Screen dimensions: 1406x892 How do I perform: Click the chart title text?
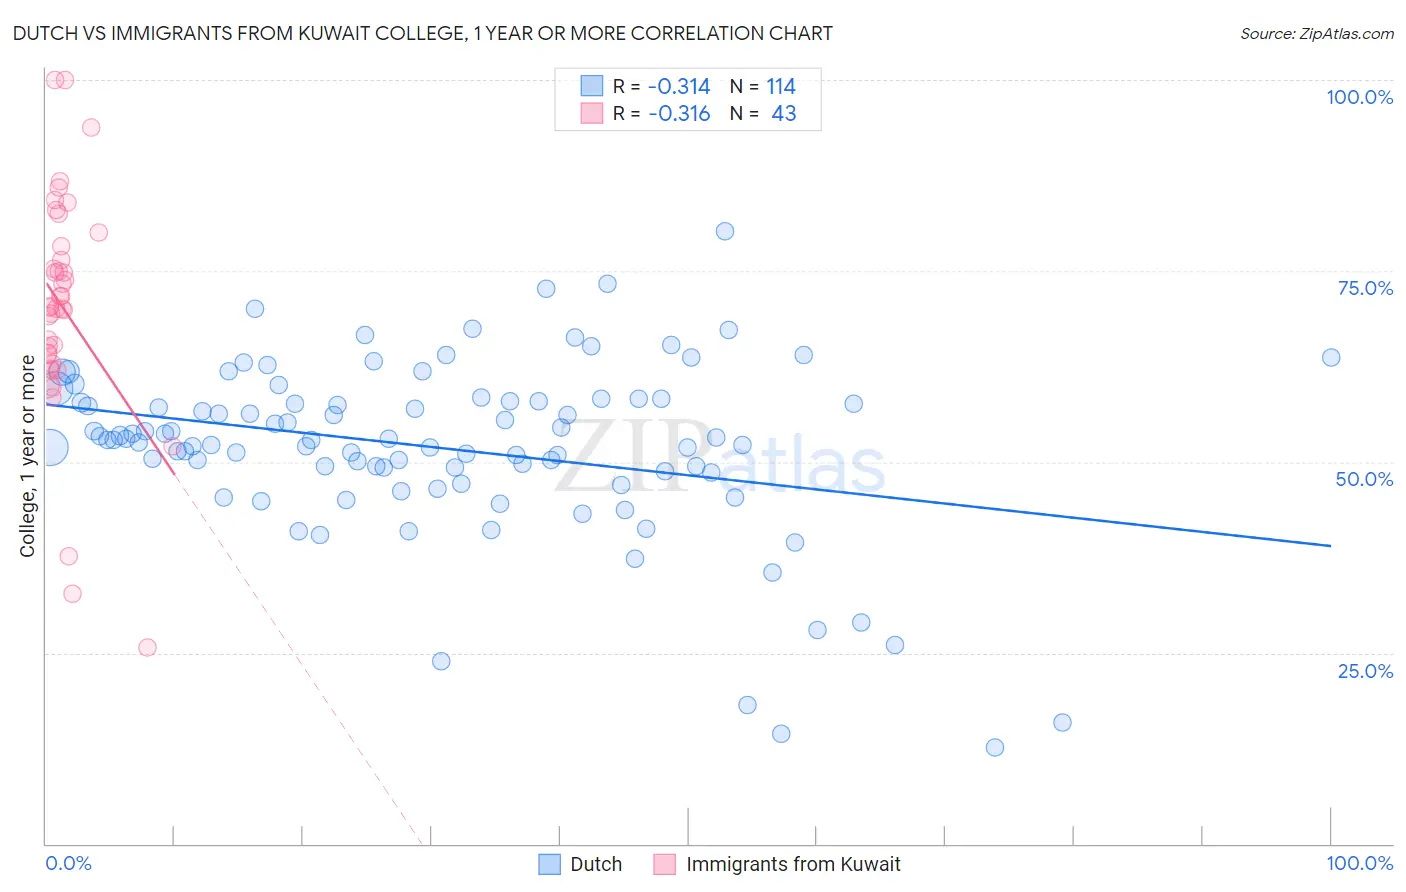click(422, 33)
